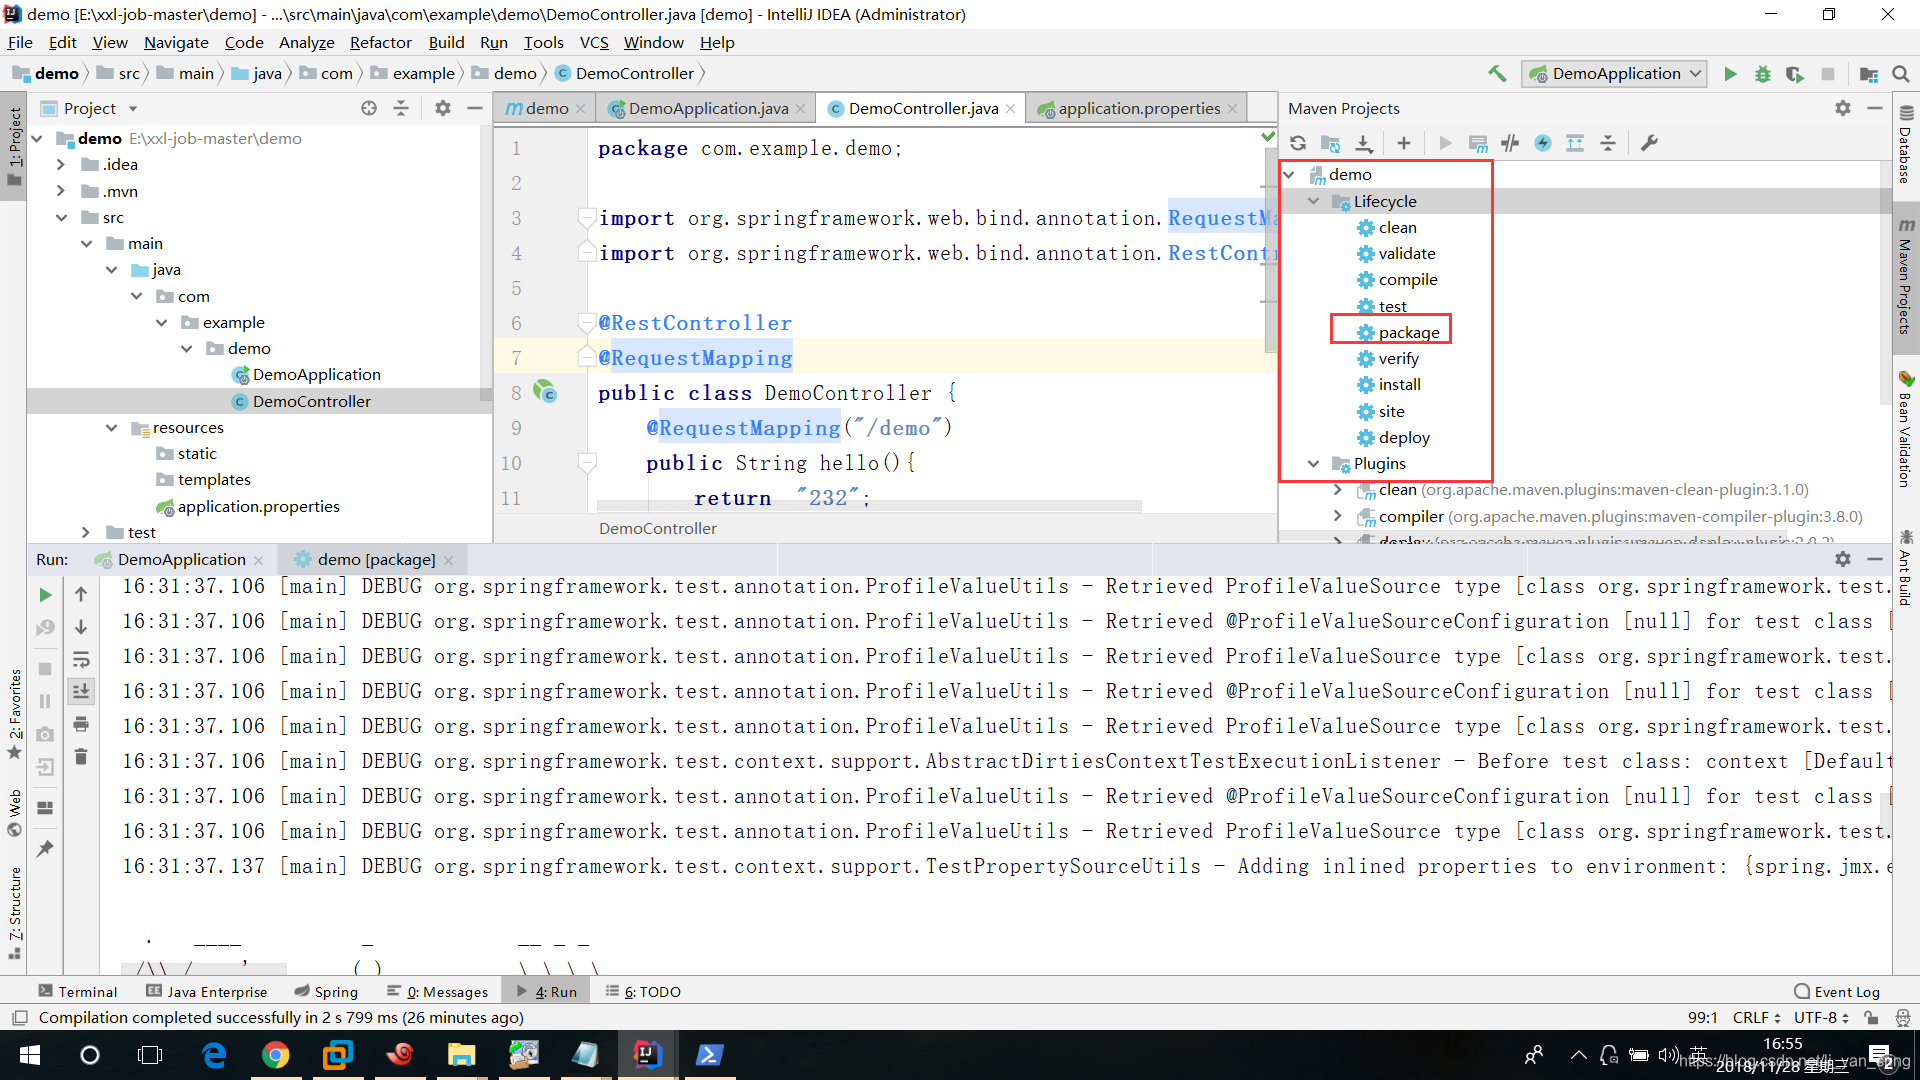Expand the test folder in Project tree
Image resolution: width=1920 pixels, height=1080 pixels.
[x=86, y=532]
